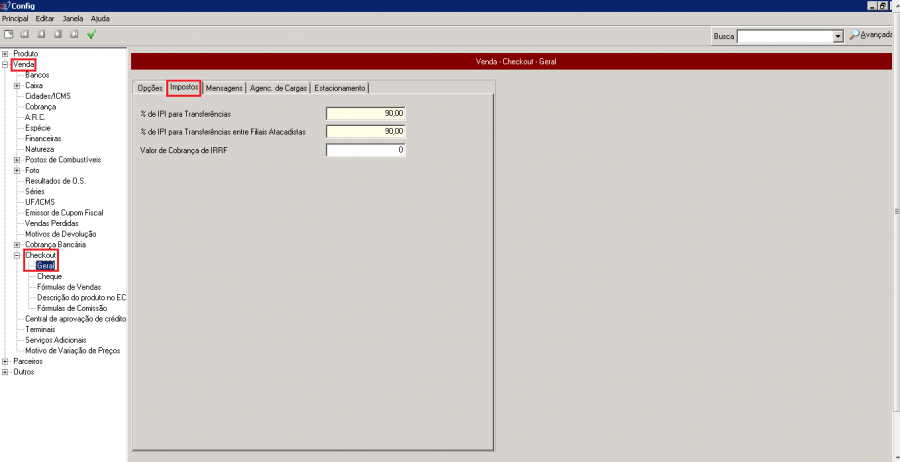
Task: Switch to the Estacionamento tab
Action: click(x=340, y=88)
